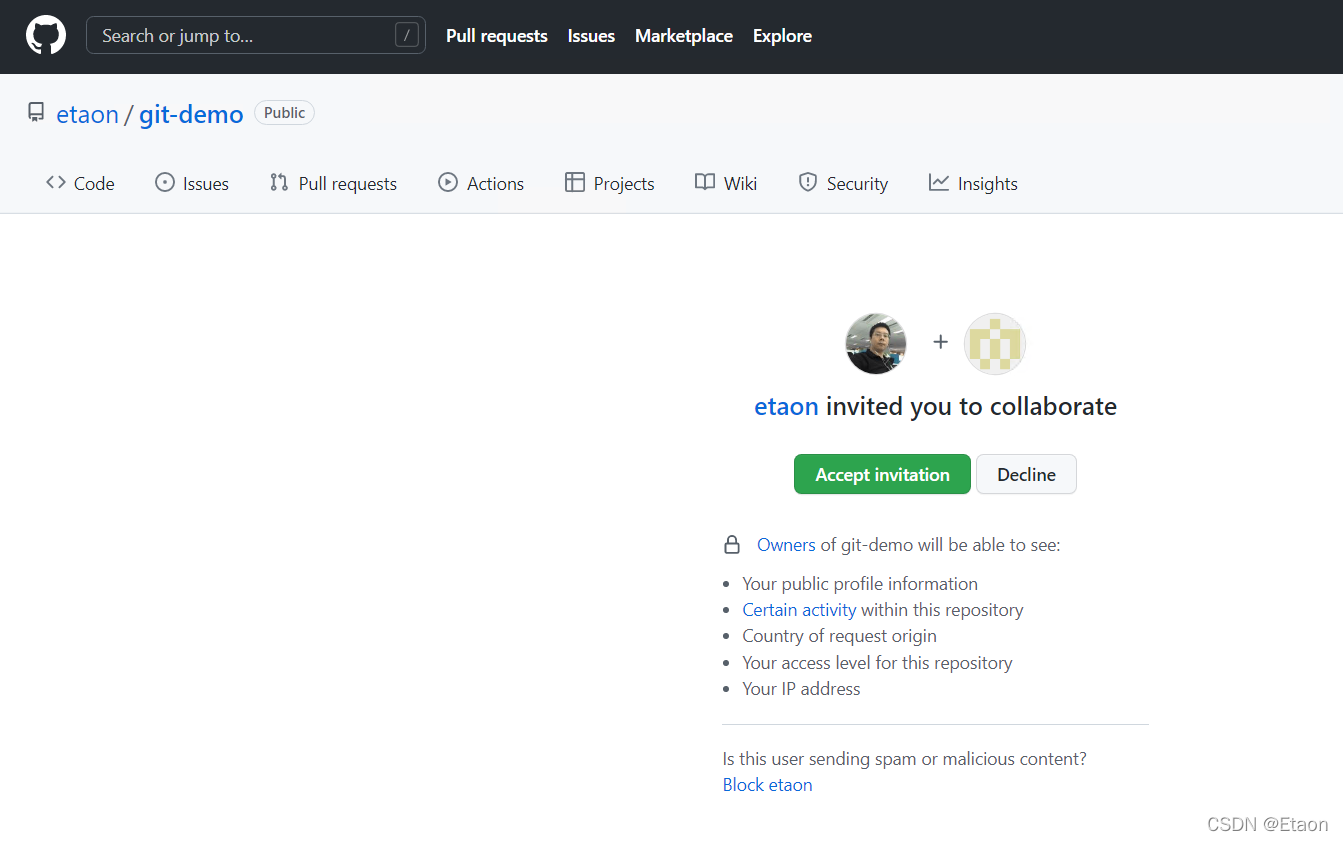Block etaon via the link

pyautogui.click(x=767, y=785)
